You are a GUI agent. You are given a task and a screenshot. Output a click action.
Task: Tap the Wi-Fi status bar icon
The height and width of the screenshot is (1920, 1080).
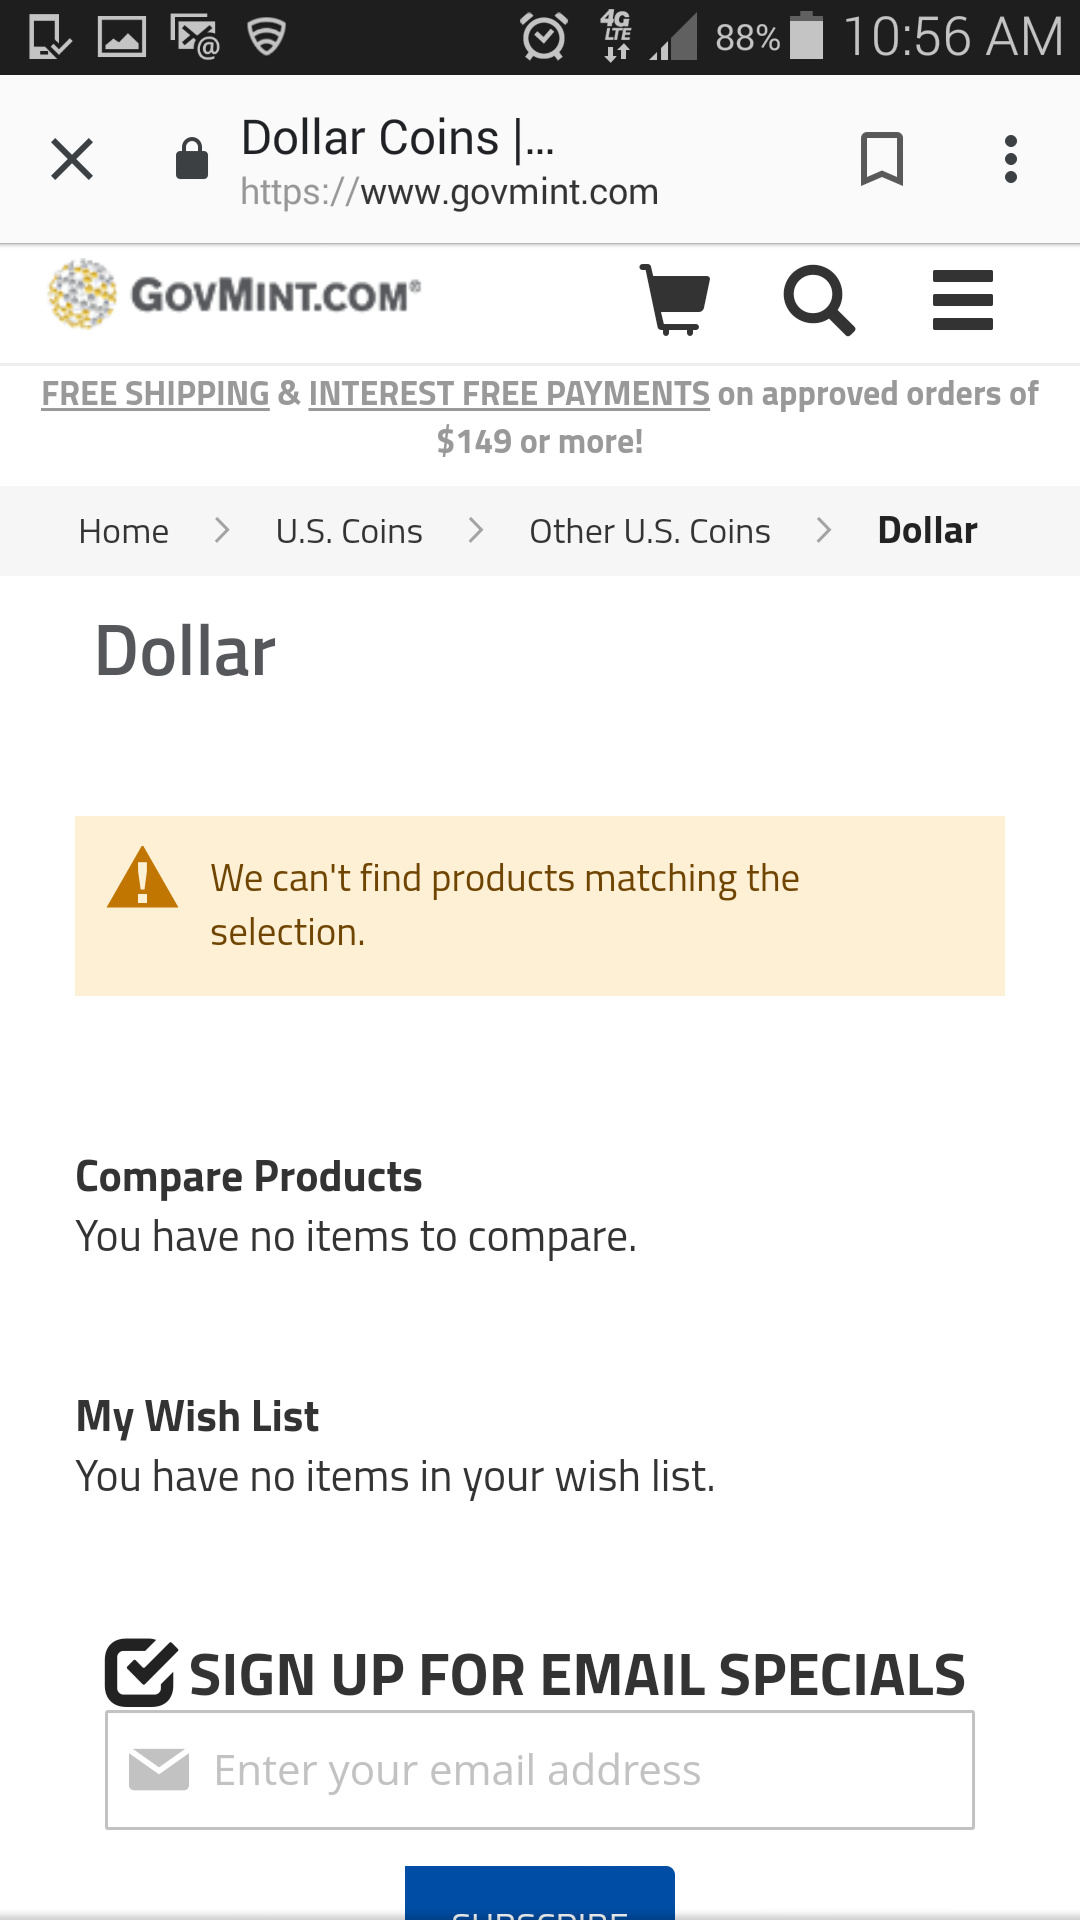(266, 37)
